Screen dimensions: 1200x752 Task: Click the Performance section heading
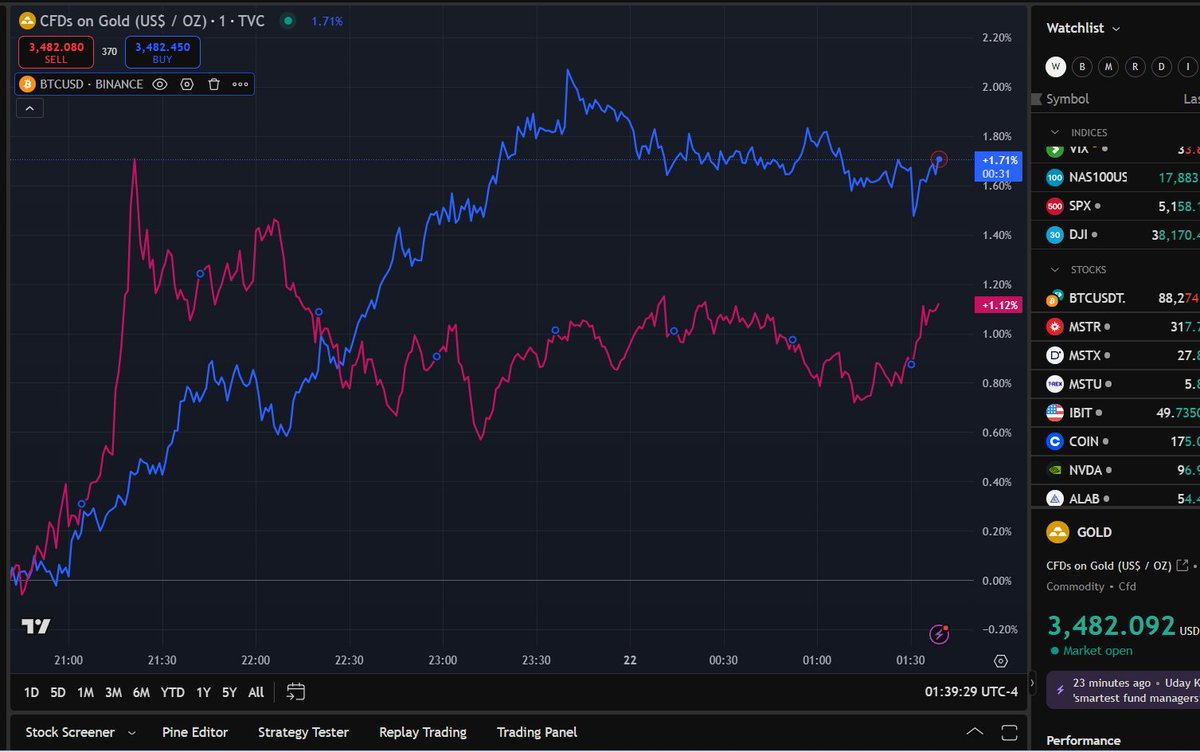point(1083,741)
